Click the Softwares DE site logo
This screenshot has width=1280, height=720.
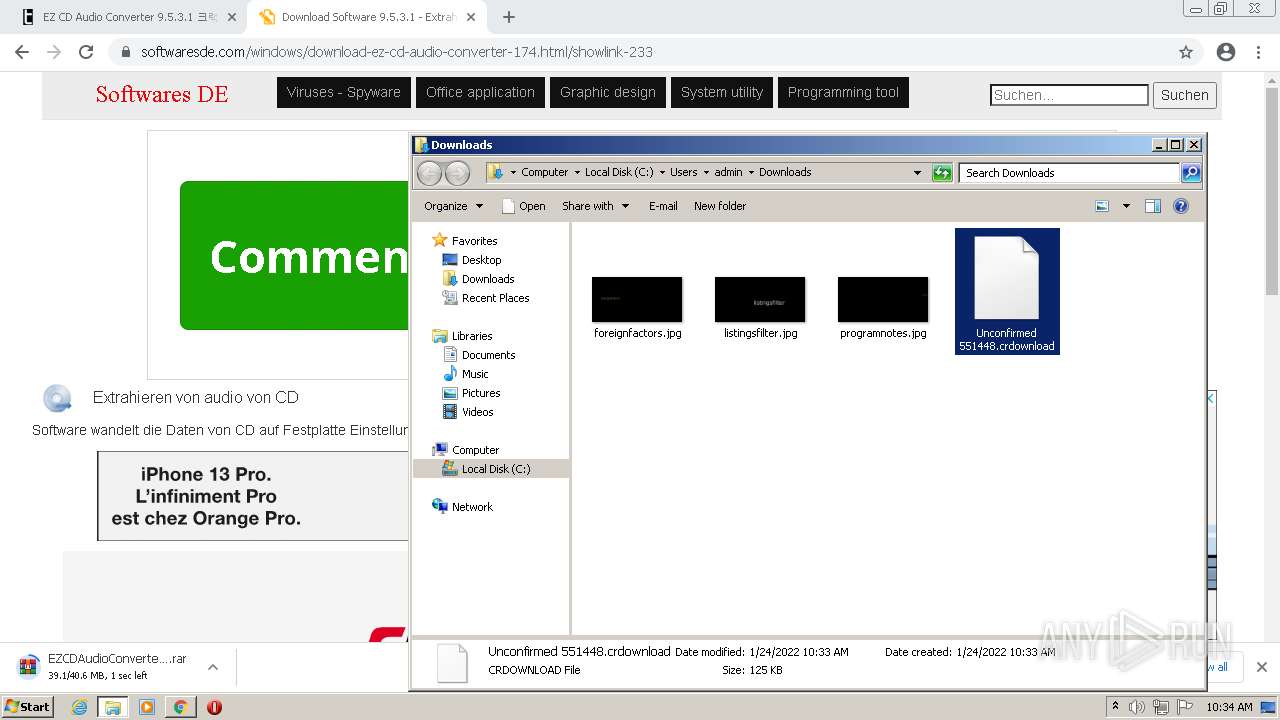pos(162,94)
